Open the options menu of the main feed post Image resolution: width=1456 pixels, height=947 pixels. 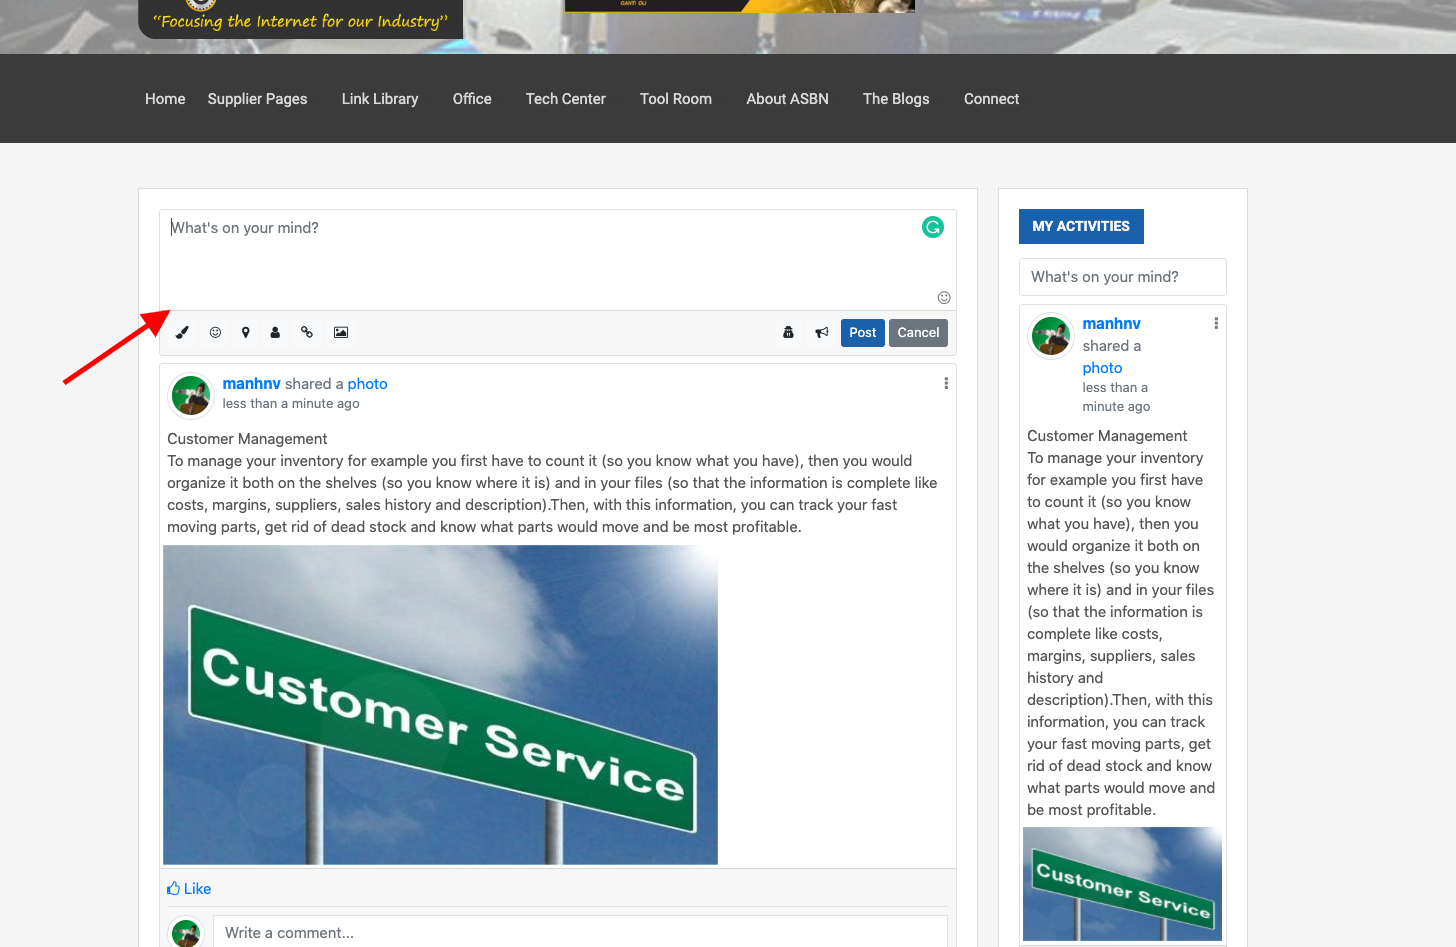pos(946,384)
